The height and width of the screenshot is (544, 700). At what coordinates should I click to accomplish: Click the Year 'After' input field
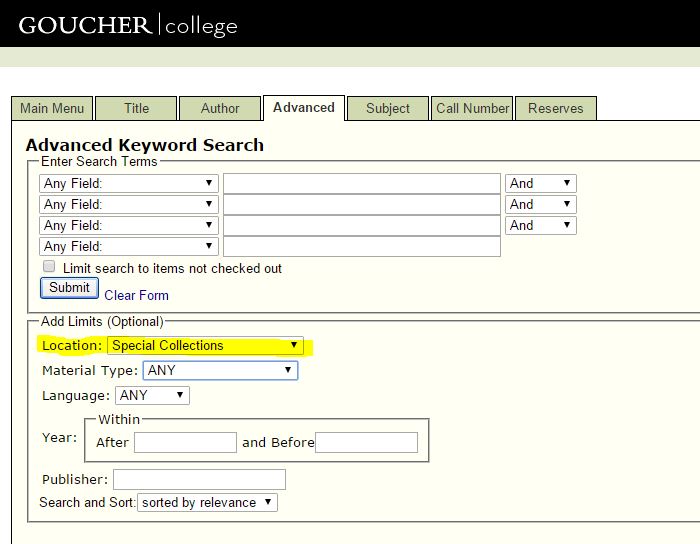coord(185,442)
